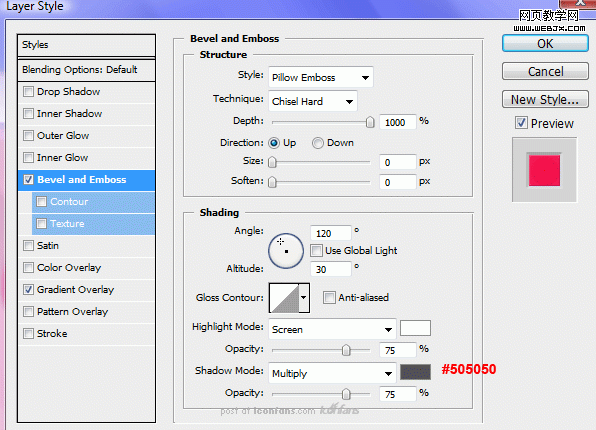Click the Size value field
The image size is (596, 430).
398,162
